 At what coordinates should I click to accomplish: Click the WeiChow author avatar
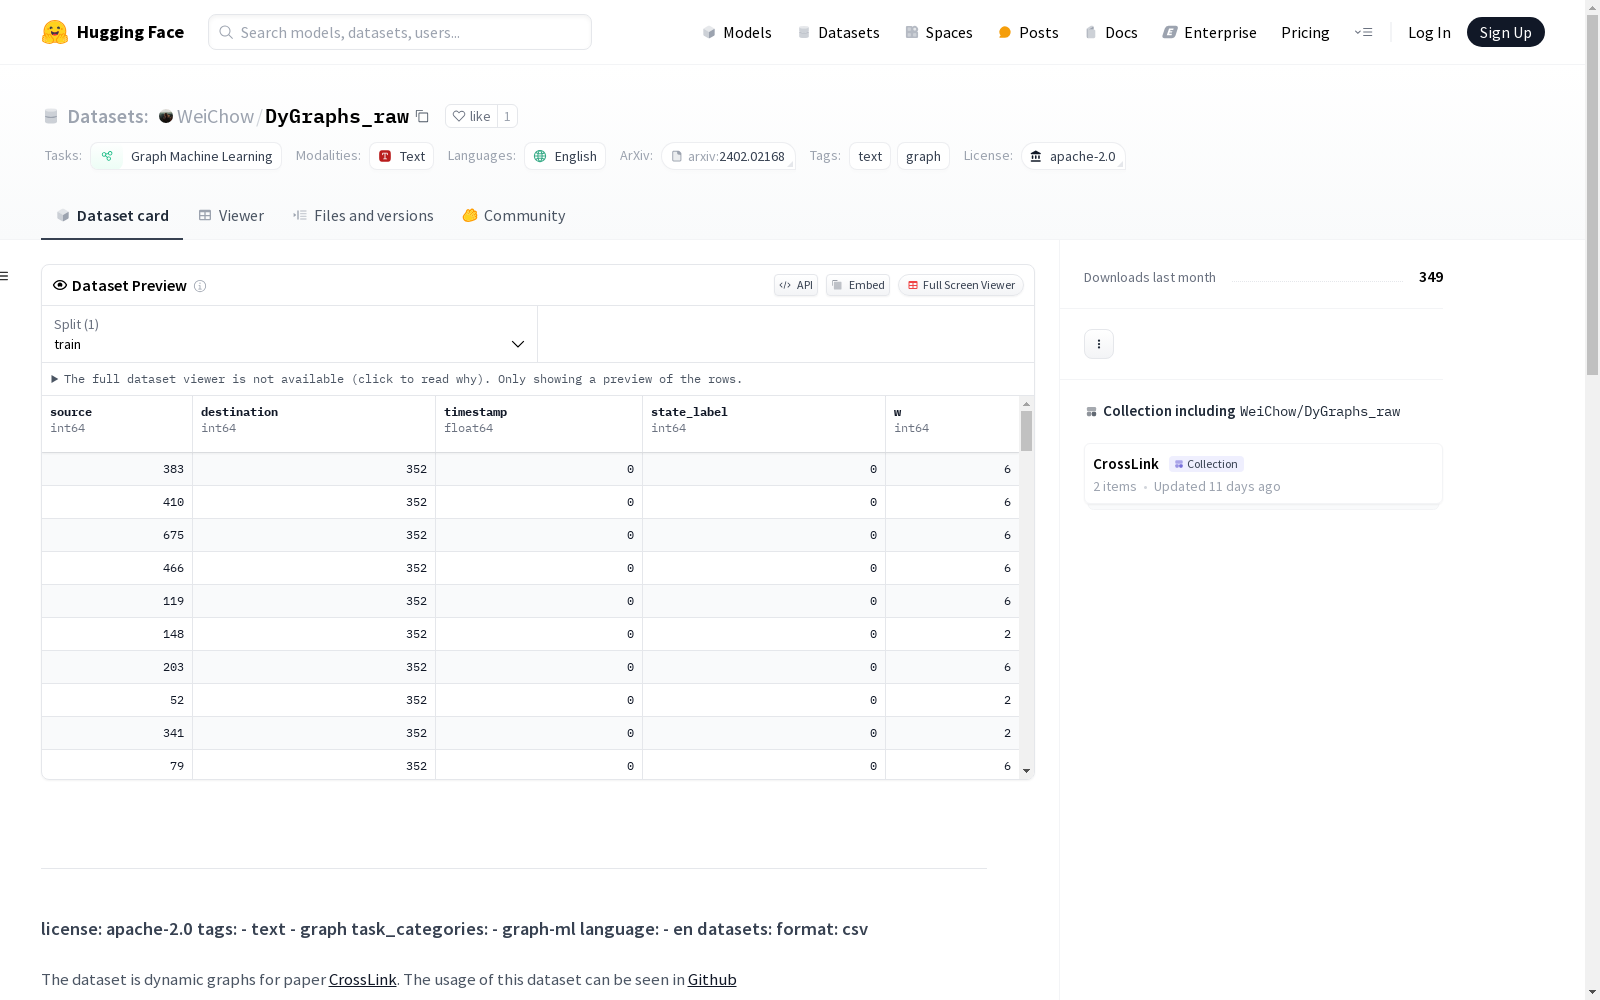pyautogui.click(x=166, y=116)
